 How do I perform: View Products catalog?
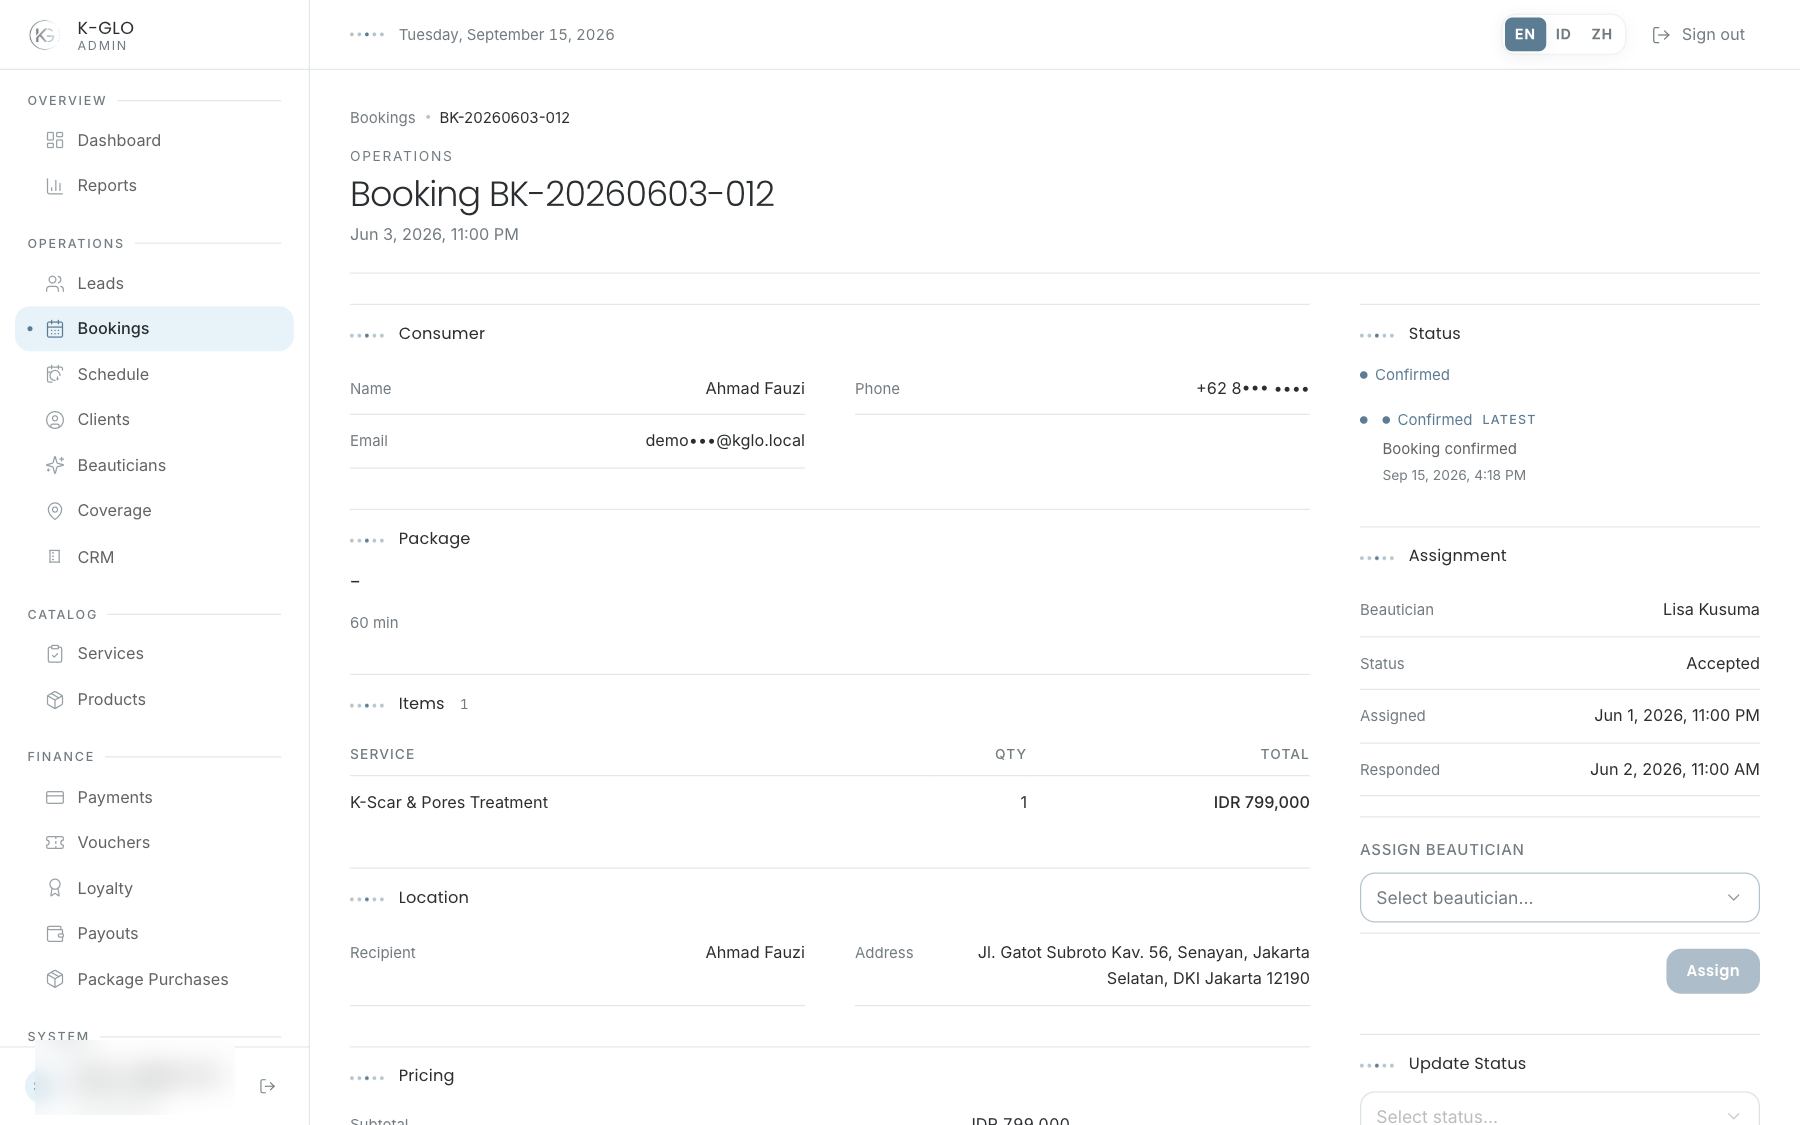tap(154, 700)
